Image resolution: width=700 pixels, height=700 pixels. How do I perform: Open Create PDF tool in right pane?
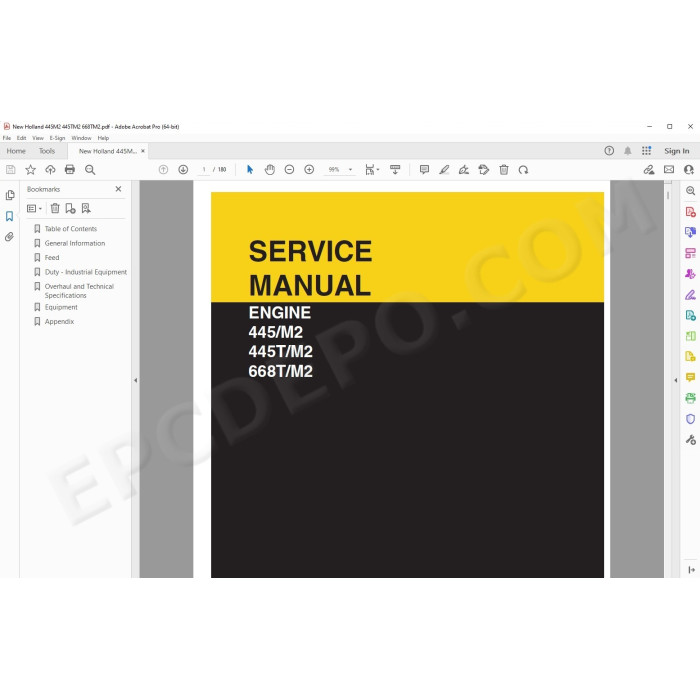pyautogui.click(x=690, y=212)
